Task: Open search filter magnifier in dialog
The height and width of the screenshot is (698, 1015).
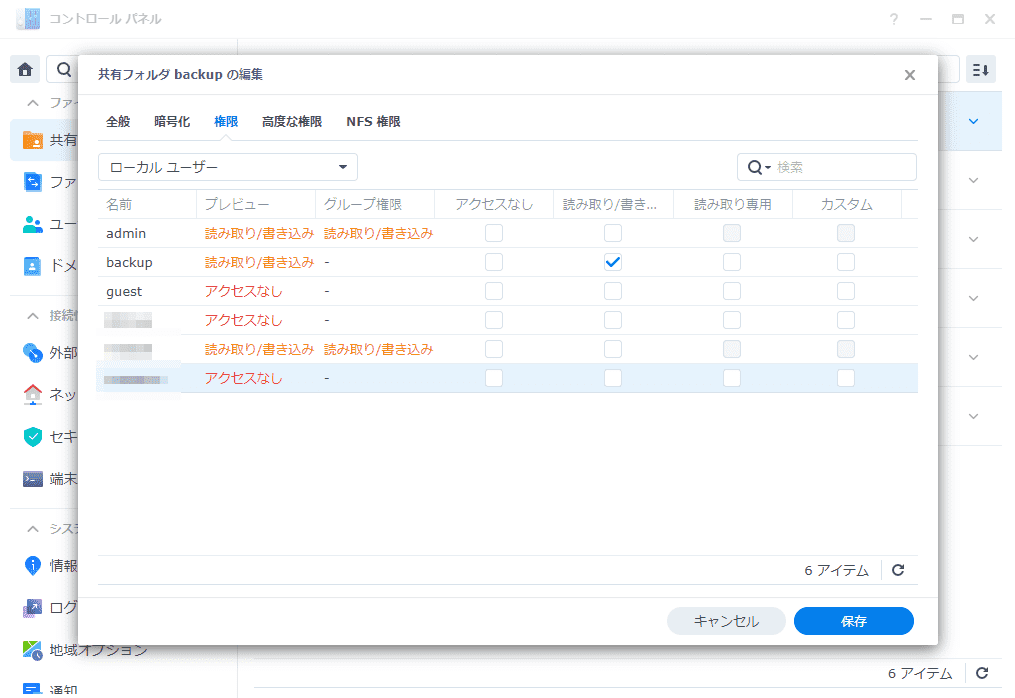Action: 759,168
